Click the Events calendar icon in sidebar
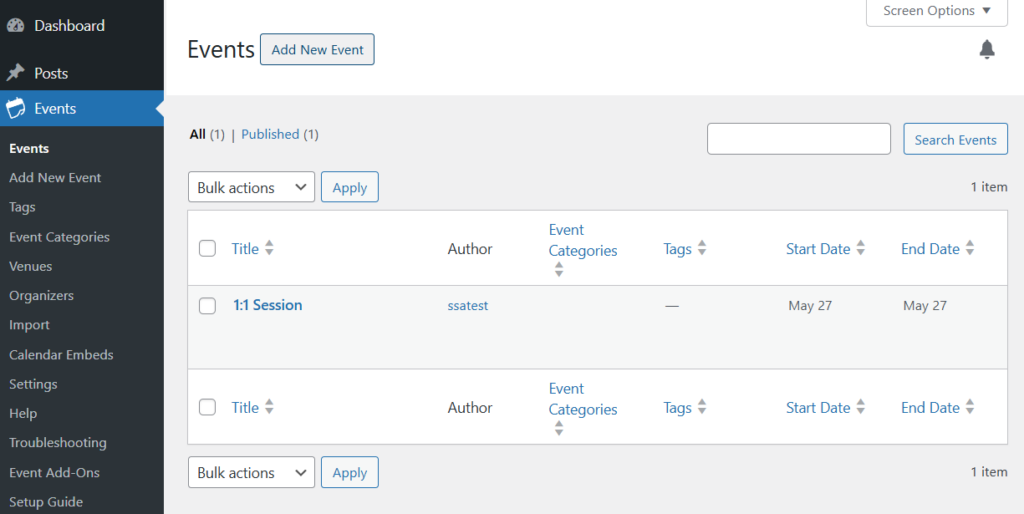The width and height of the screenshot is (1024, 514). pos(16,108)
